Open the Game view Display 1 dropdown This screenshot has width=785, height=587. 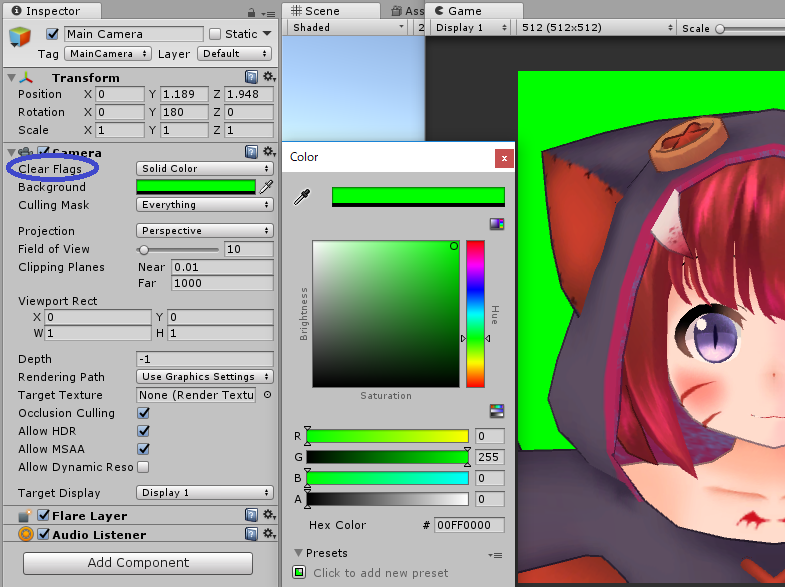point(471,28)
